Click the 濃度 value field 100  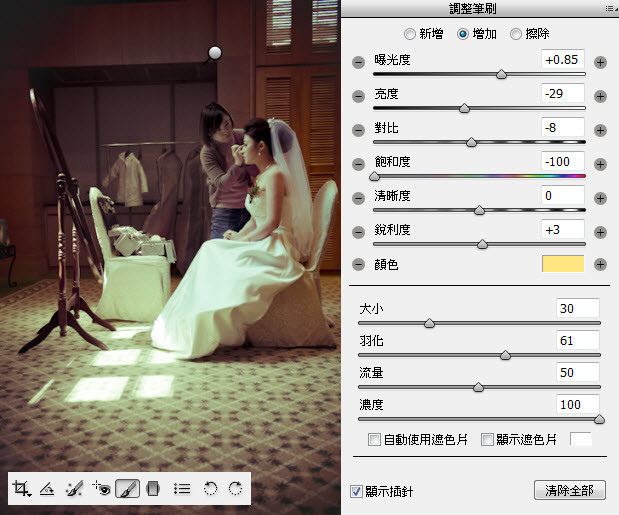click(578, 404)
